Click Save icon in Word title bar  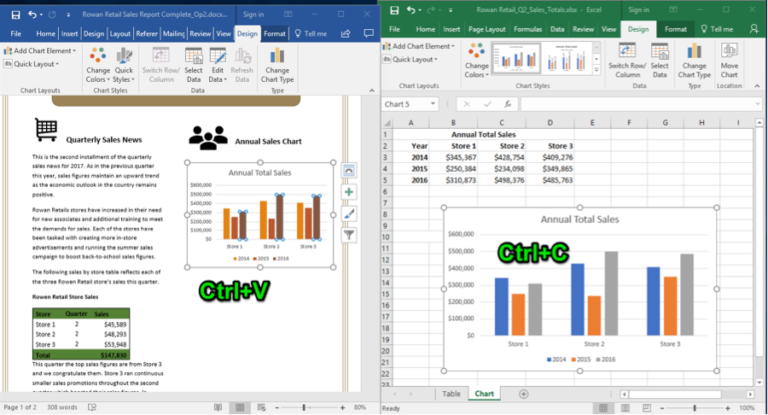(16, 15)
